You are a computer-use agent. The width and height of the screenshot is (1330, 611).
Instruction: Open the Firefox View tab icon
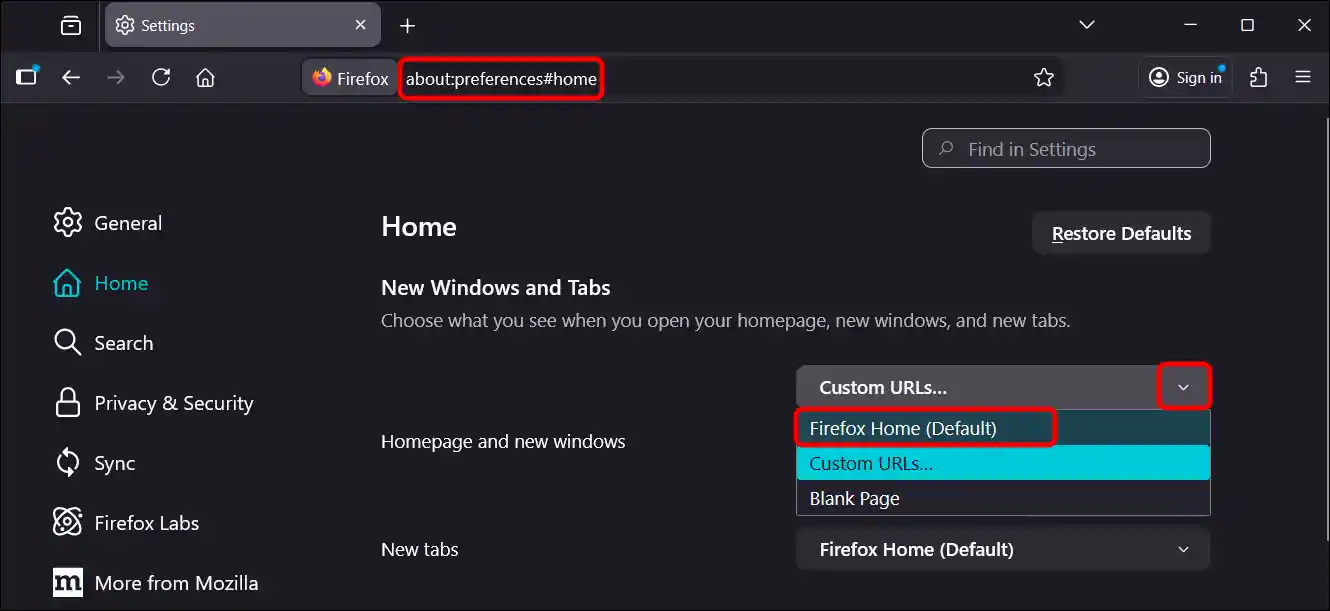pos(70,25)
